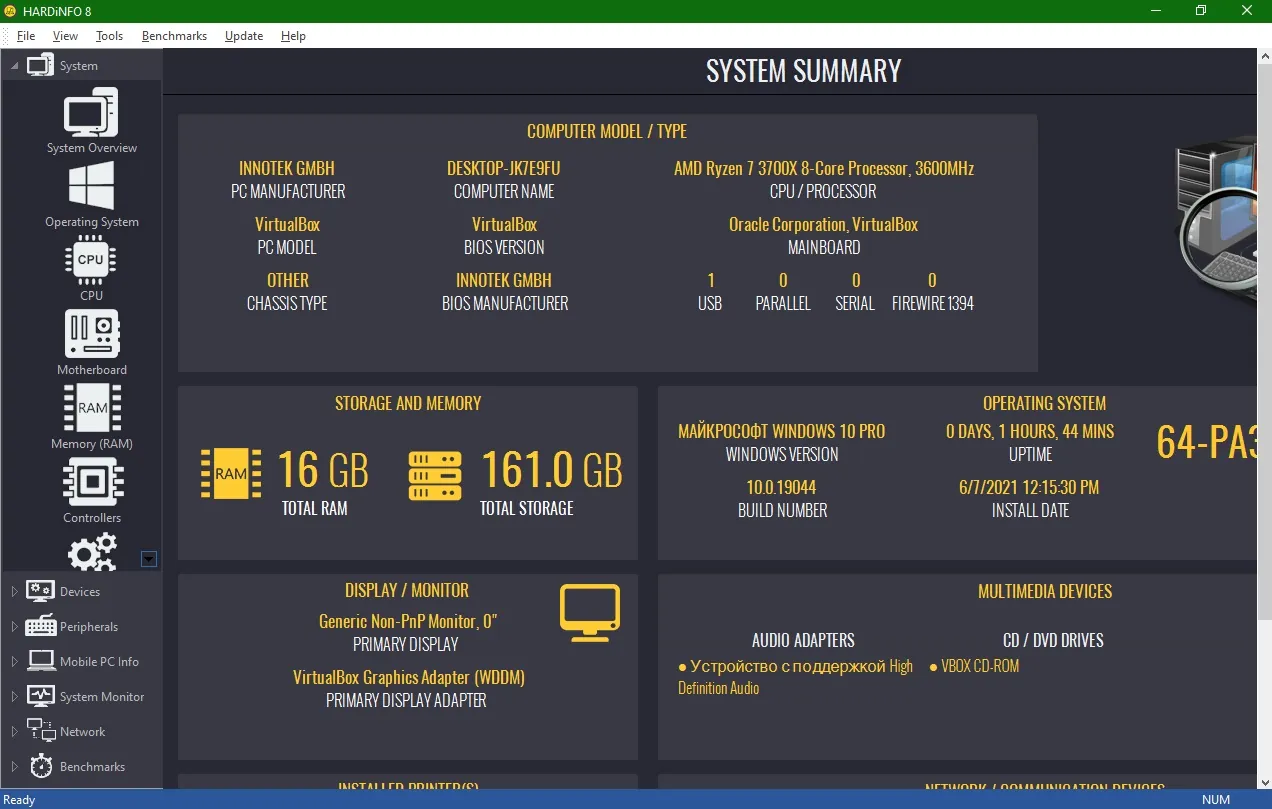Click the 16 GB total RAM value
Screen dimensions: 1272x809
pos(322,470)
